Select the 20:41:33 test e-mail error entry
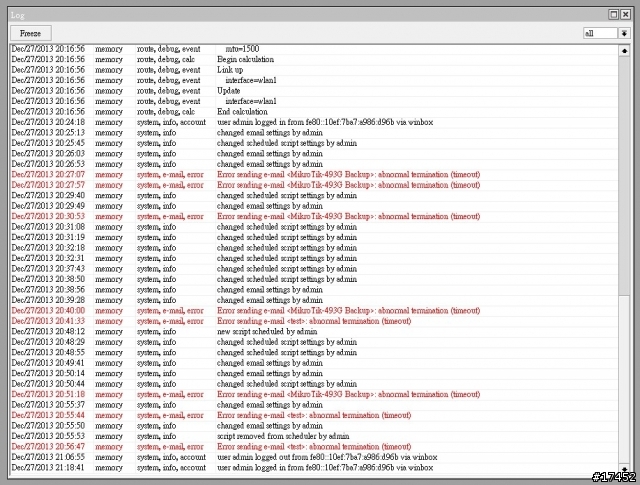Screen dimensions: 640x485 314,321
